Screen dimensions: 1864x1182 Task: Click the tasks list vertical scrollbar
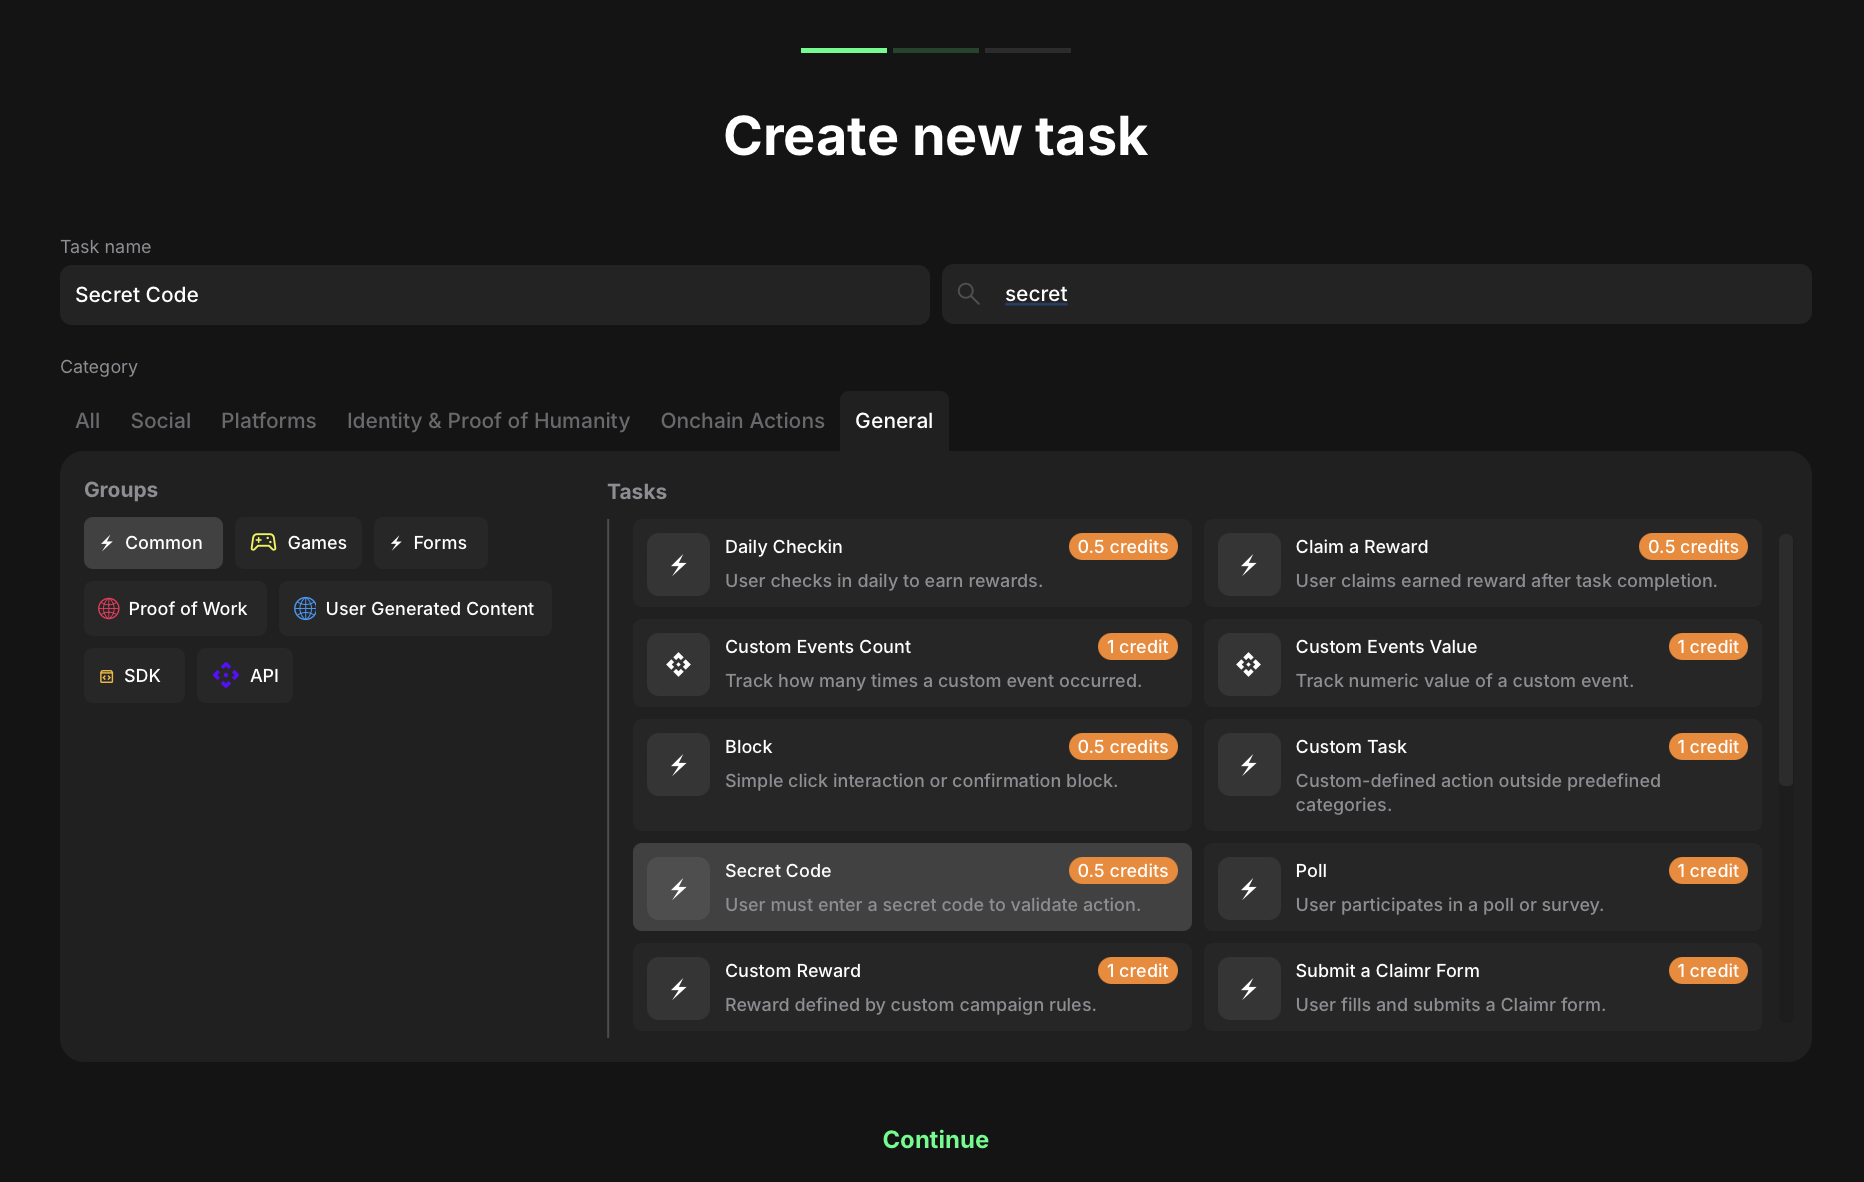(x=1785, y=660)
